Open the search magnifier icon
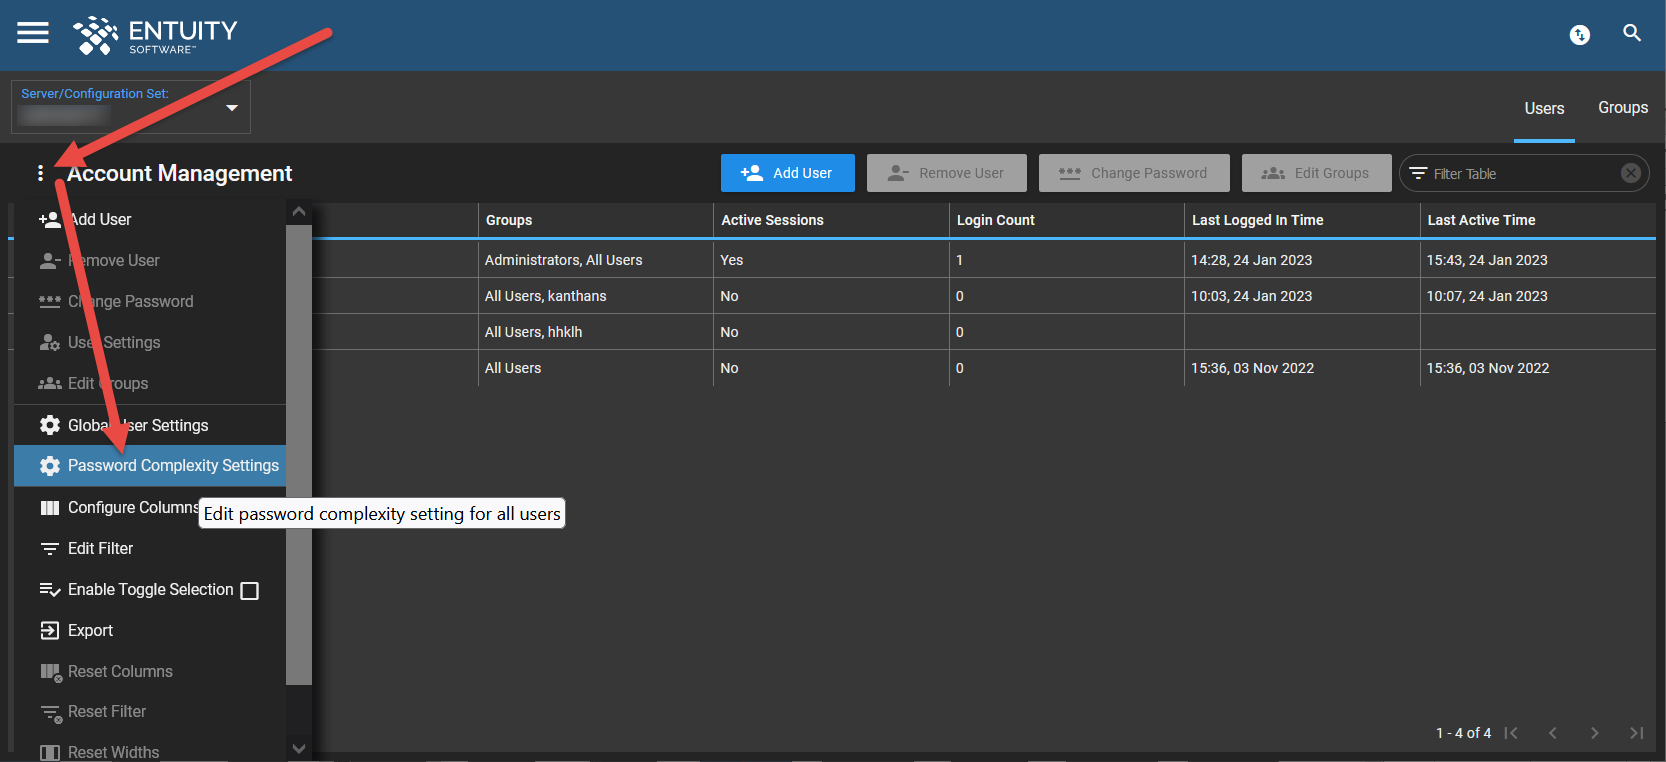 1632,33
